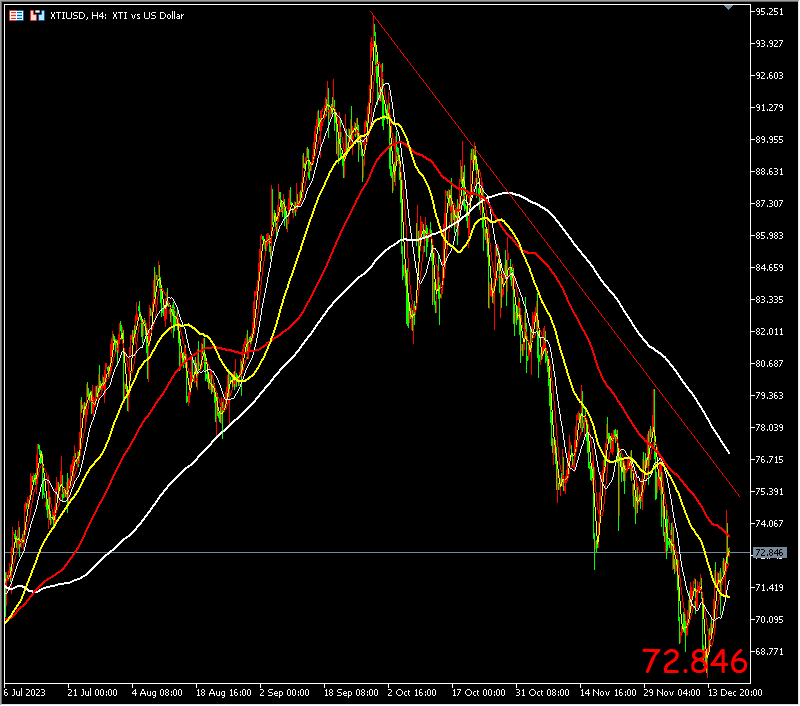
Task: Click price level 79.363 on the scale
Action: coord(769,396)
